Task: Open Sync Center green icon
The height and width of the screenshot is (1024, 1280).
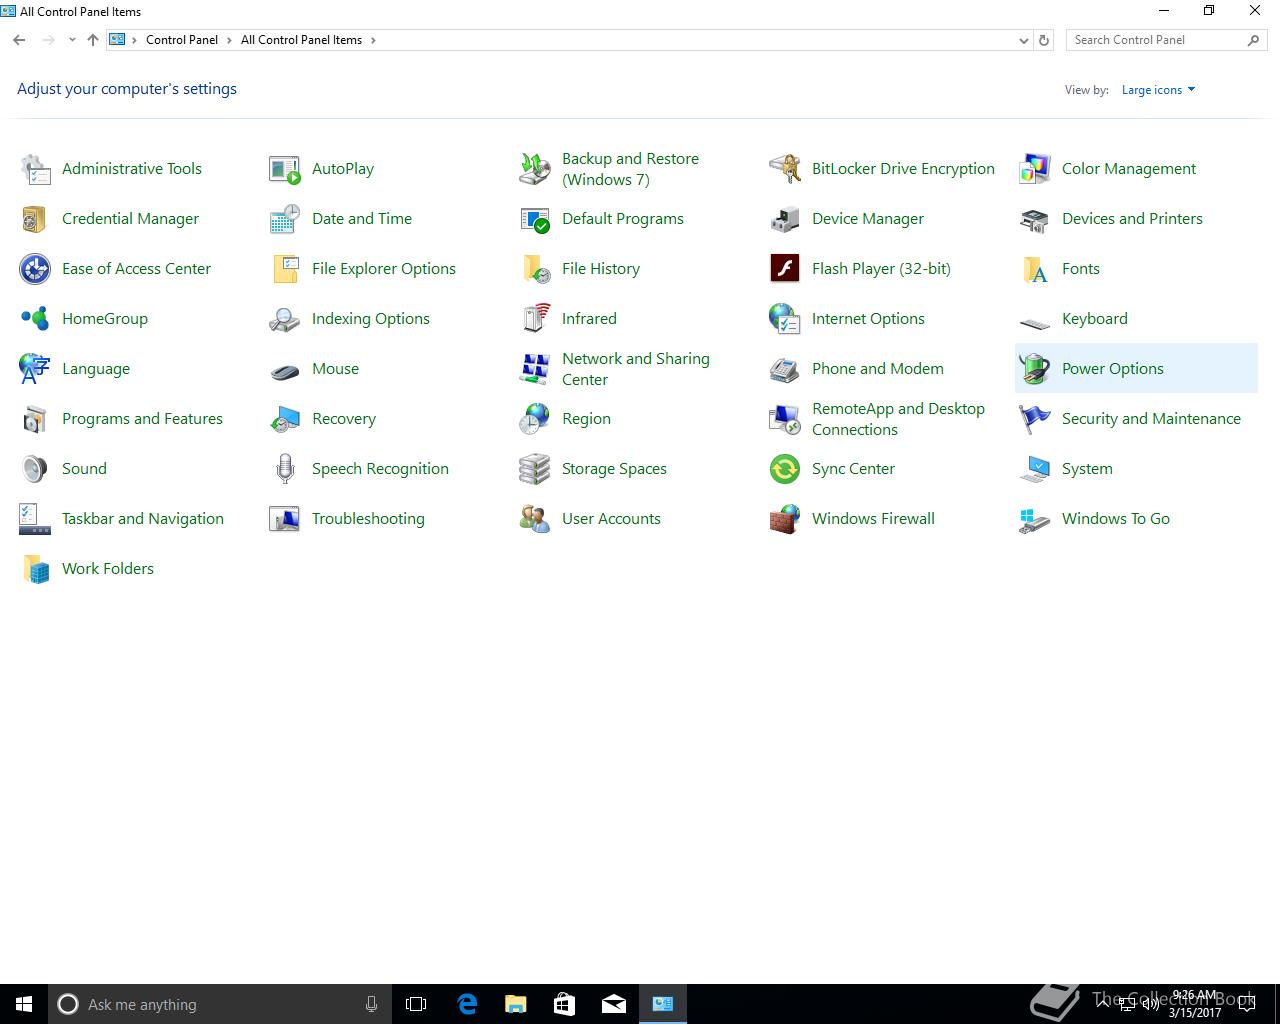Action: tap(785, 469)
